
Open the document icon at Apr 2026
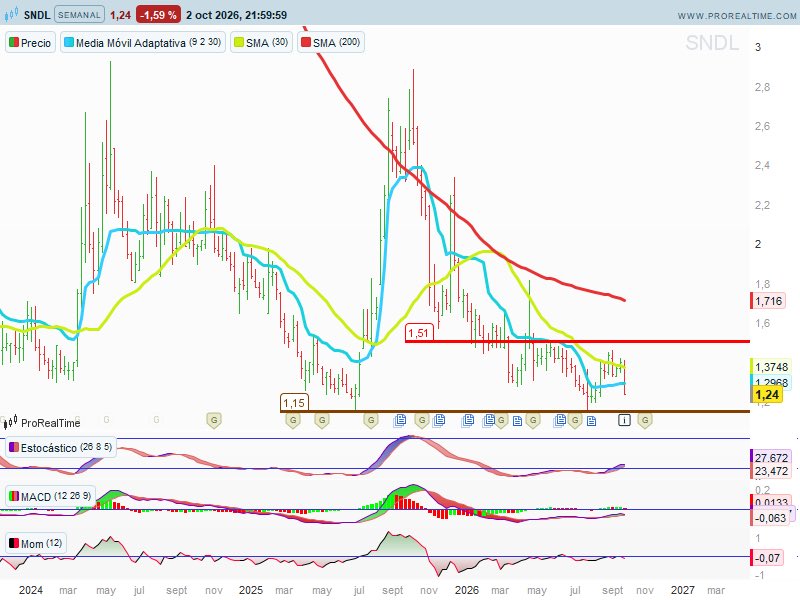(x=517, y=421)
